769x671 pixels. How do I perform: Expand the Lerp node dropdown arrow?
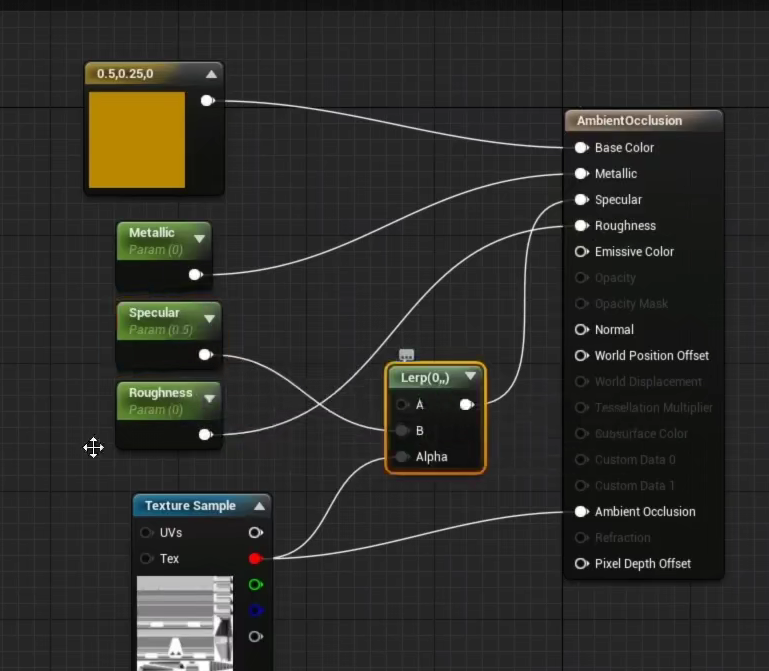pyautogui.click(x=470, y=377)
